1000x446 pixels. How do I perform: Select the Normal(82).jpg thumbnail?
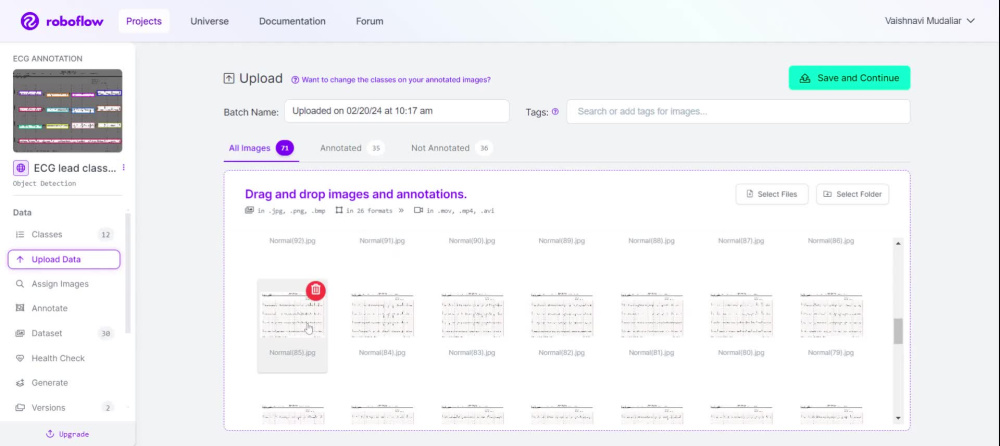[561, 315]
